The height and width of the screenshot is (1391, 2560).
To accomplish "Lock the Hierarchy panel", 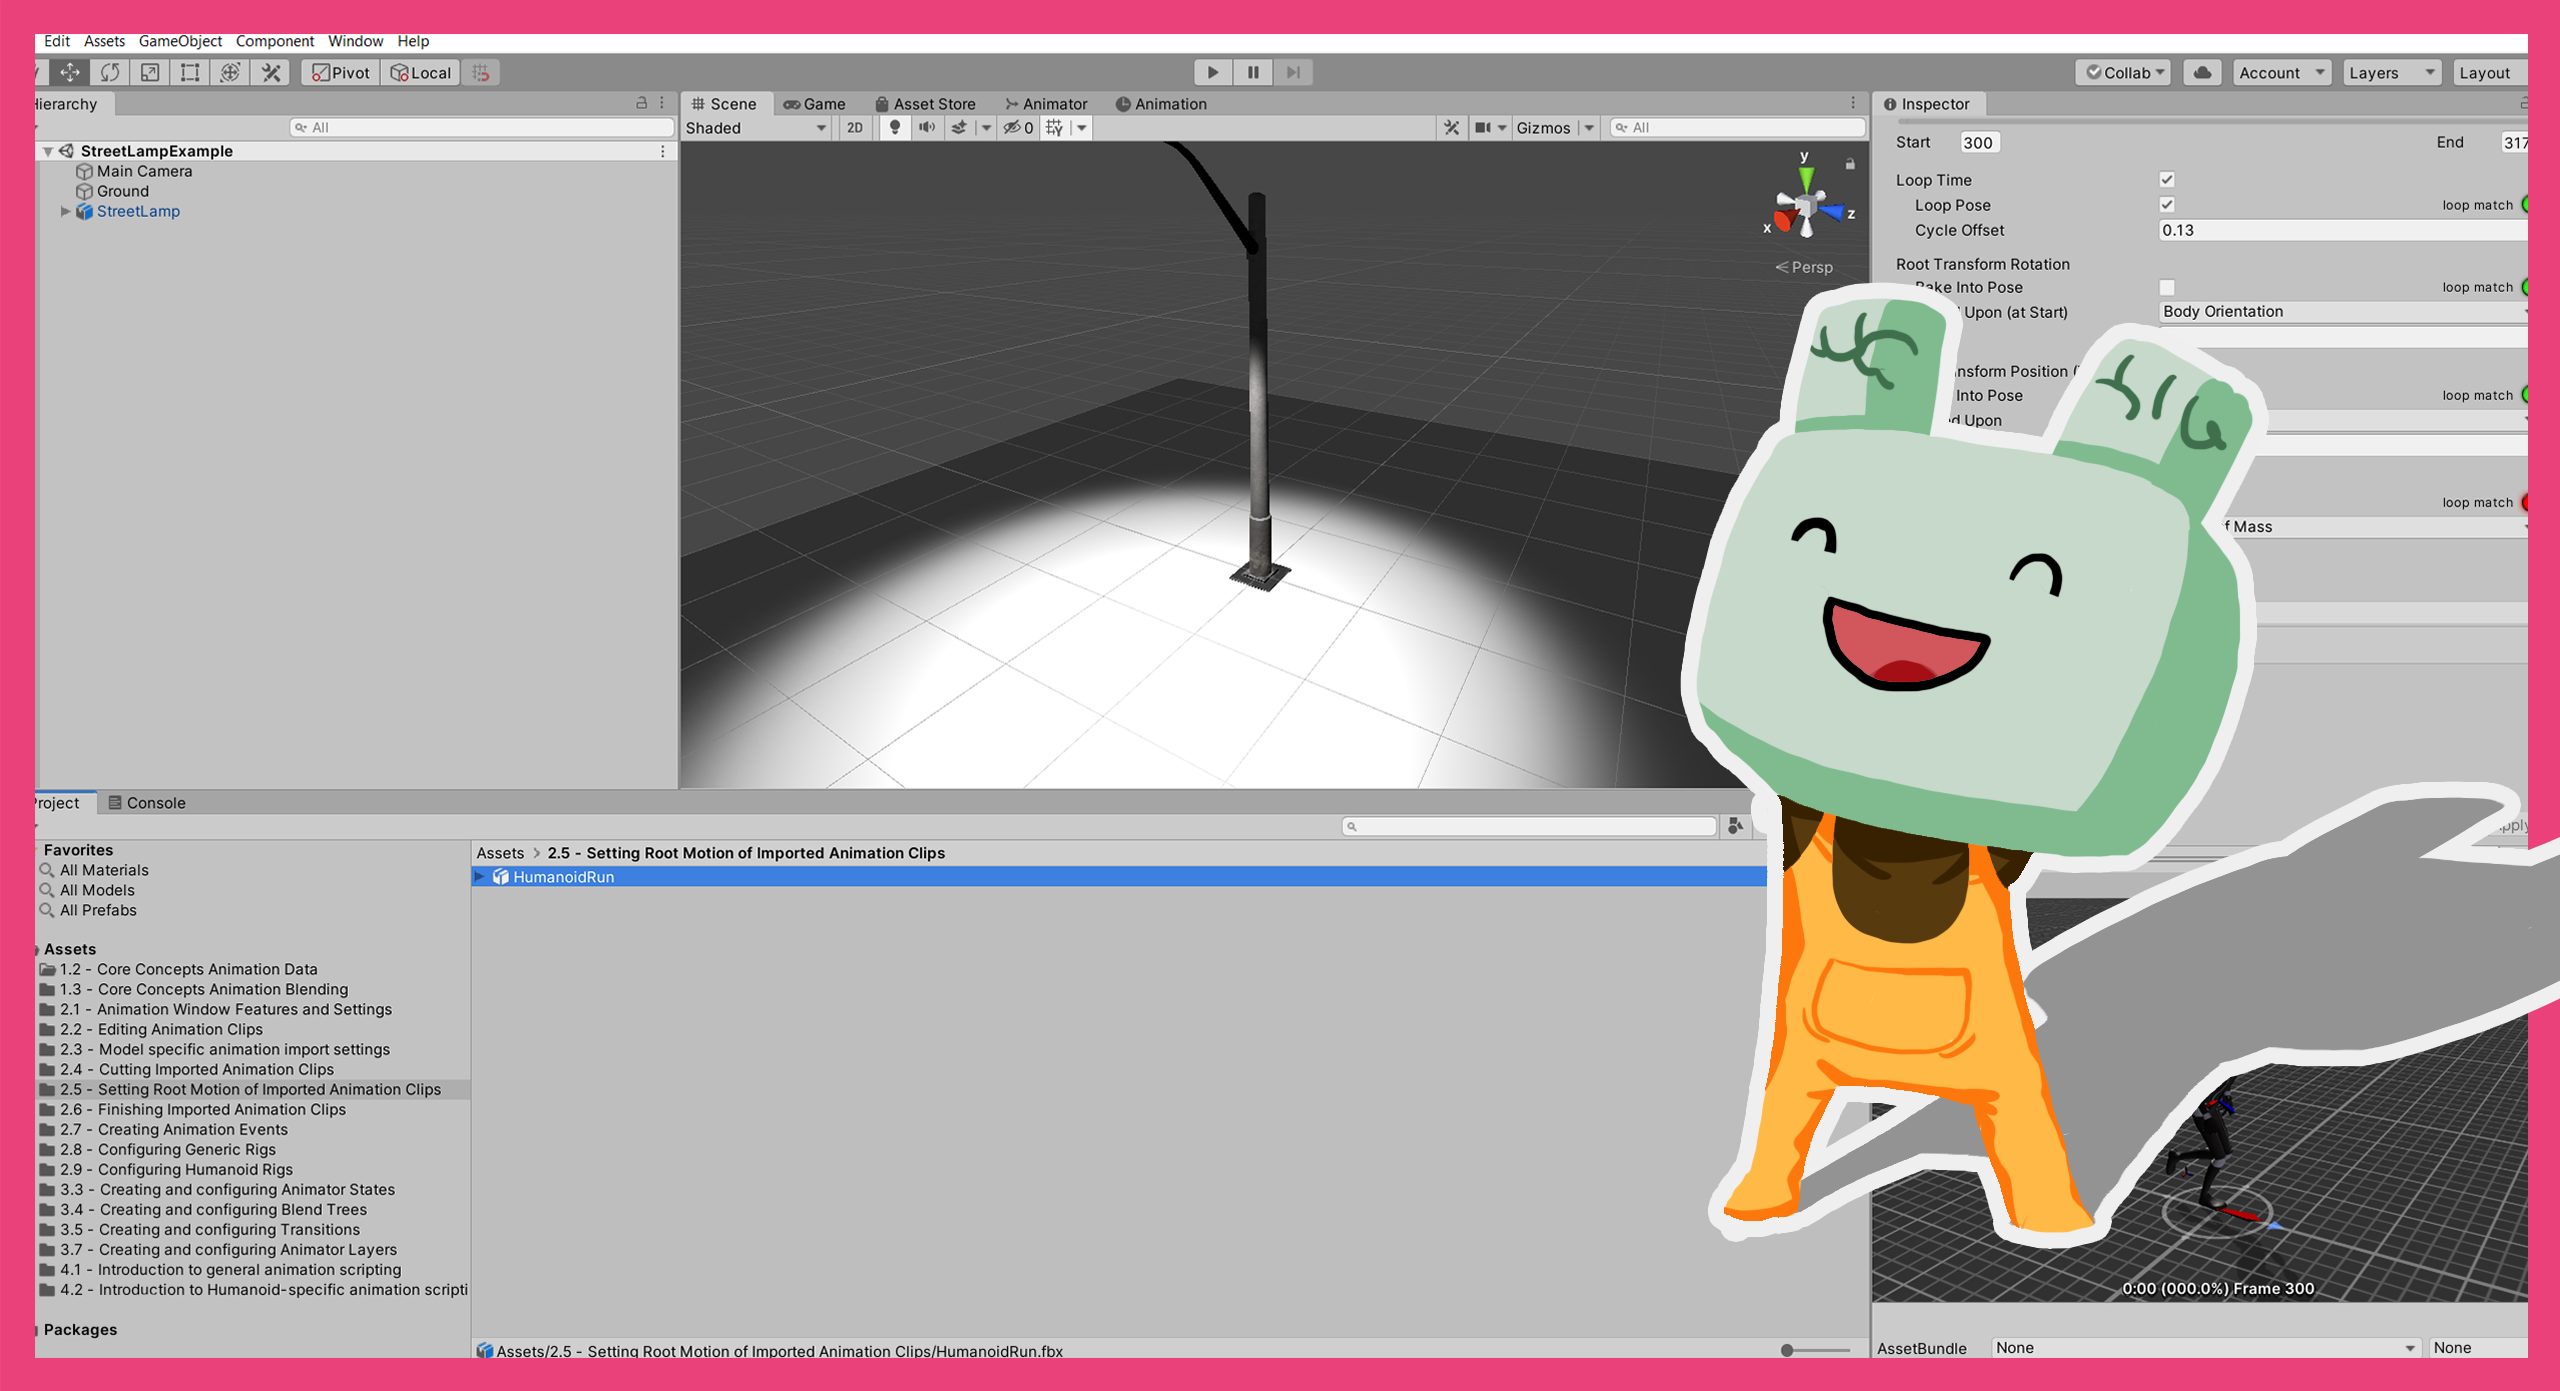I will 642,103.
